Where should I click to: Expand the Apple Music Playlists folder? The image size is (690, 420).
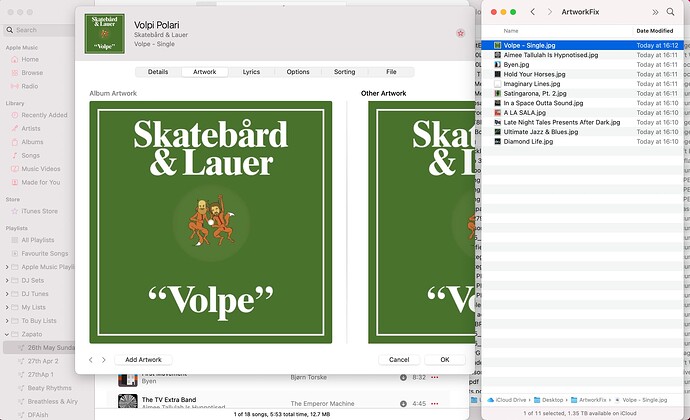point(7,267)
